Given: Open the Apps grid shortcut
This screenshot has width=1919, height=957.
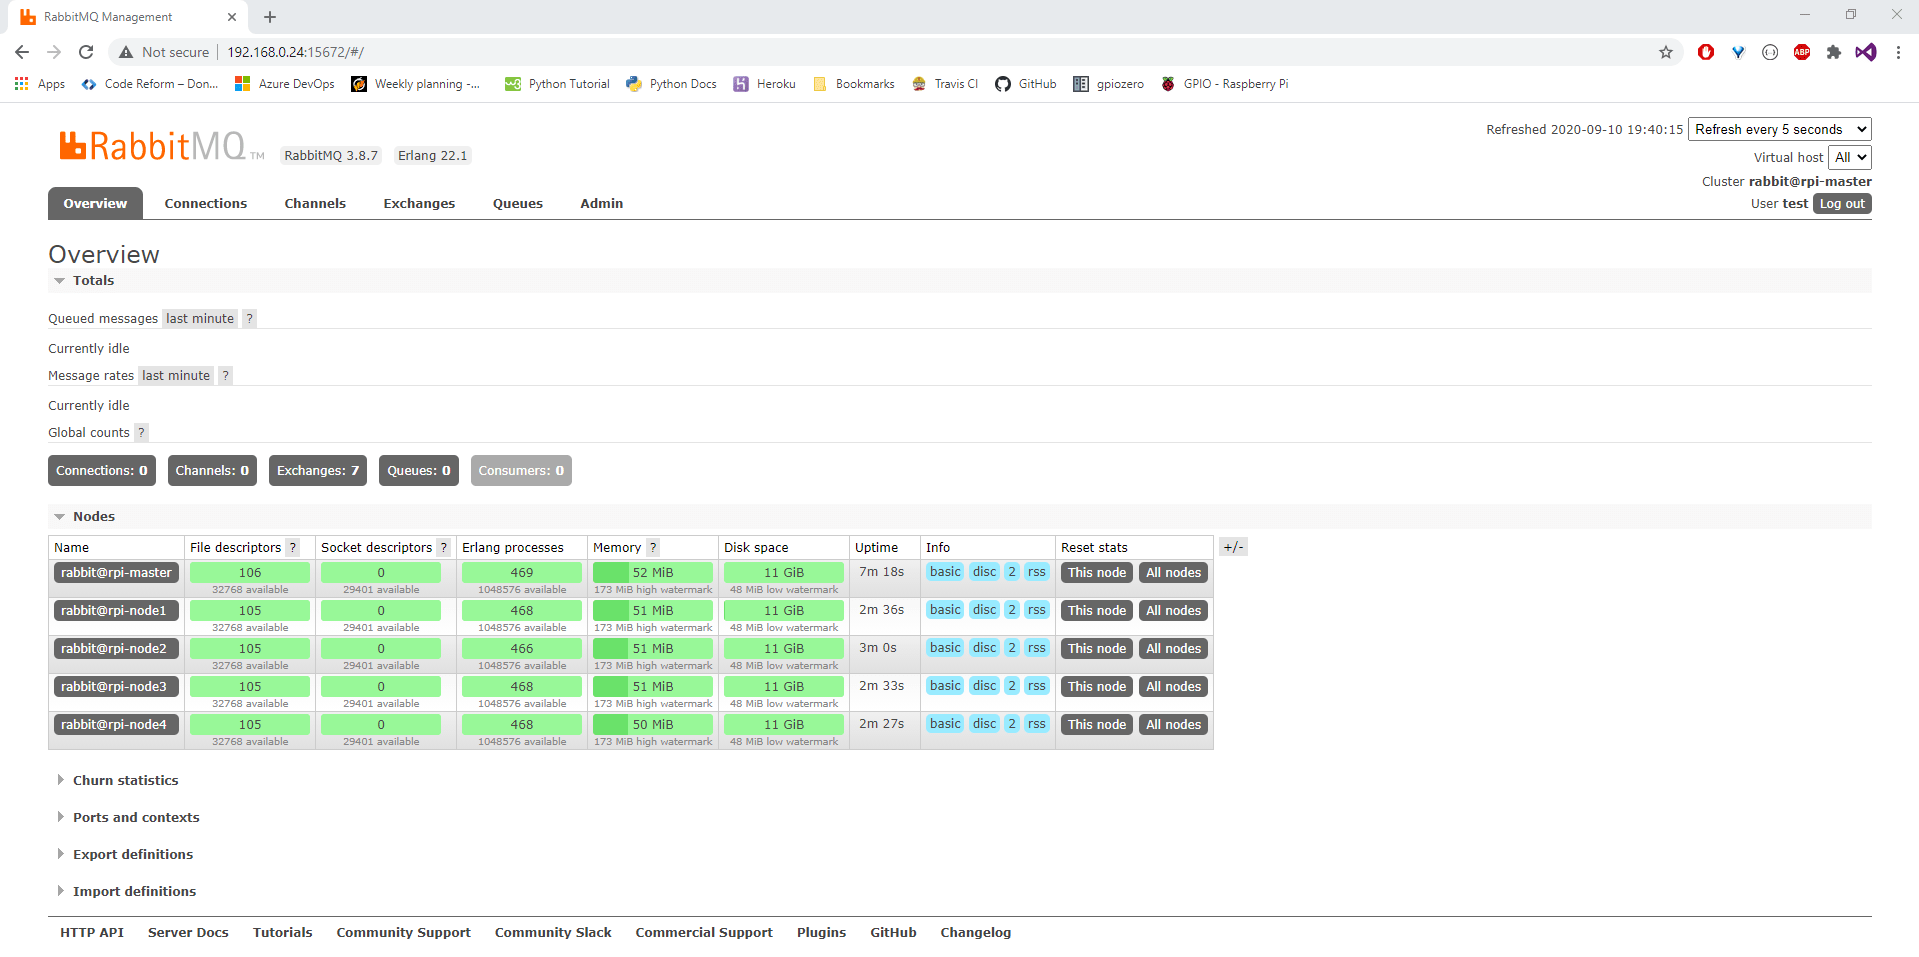Looking at the screenshot, I should click(x=40, y=84).
